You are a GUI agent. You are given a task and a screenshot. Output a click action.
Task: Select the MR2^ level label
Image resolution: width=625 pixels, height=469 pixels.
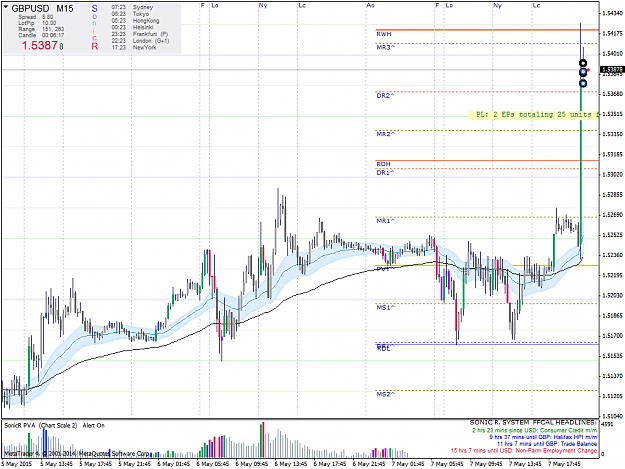[x=385, y=134]
